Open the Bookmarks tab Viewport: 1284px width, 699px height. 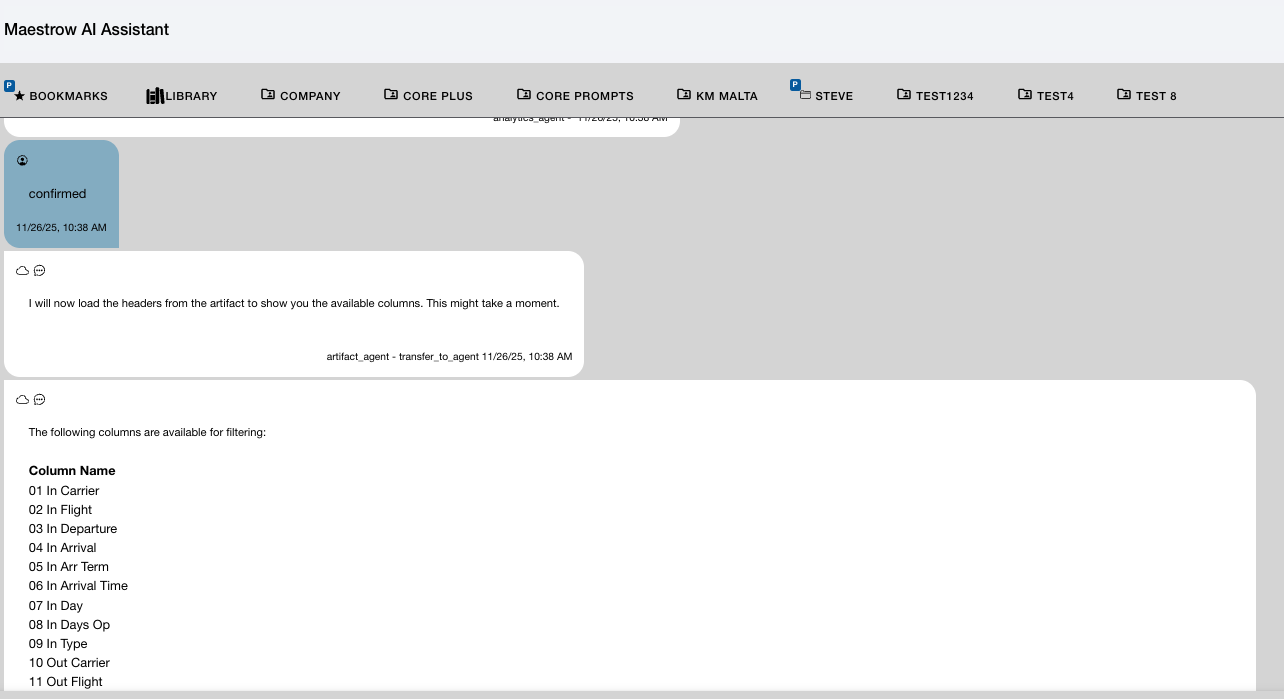pos(61,96)
